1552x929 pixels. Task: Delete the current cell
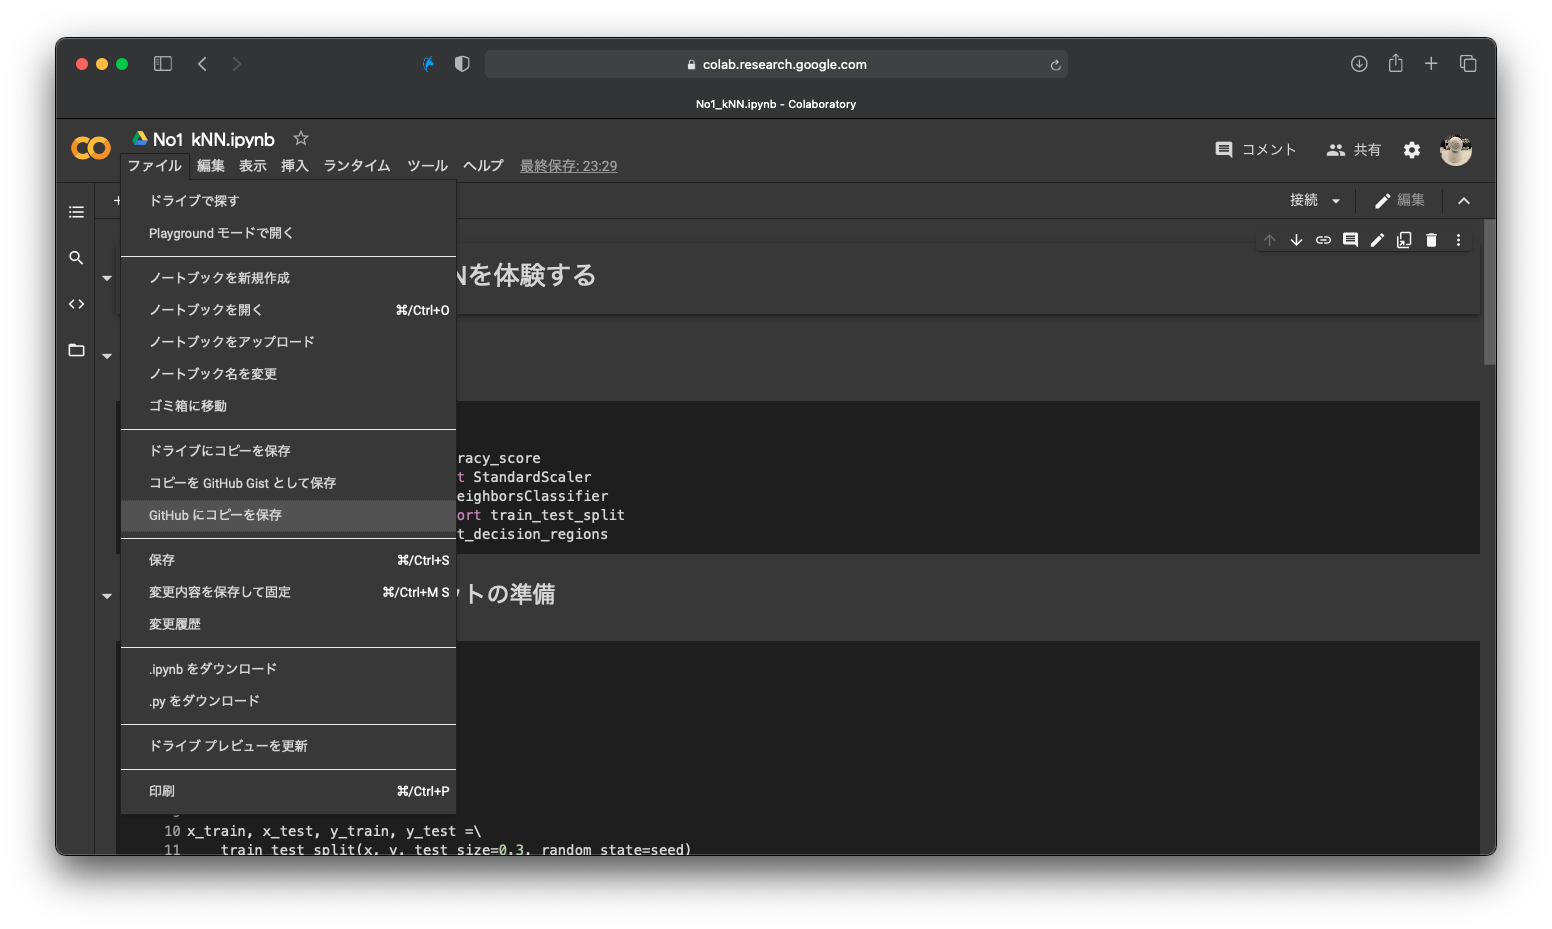pos(1431,240)
